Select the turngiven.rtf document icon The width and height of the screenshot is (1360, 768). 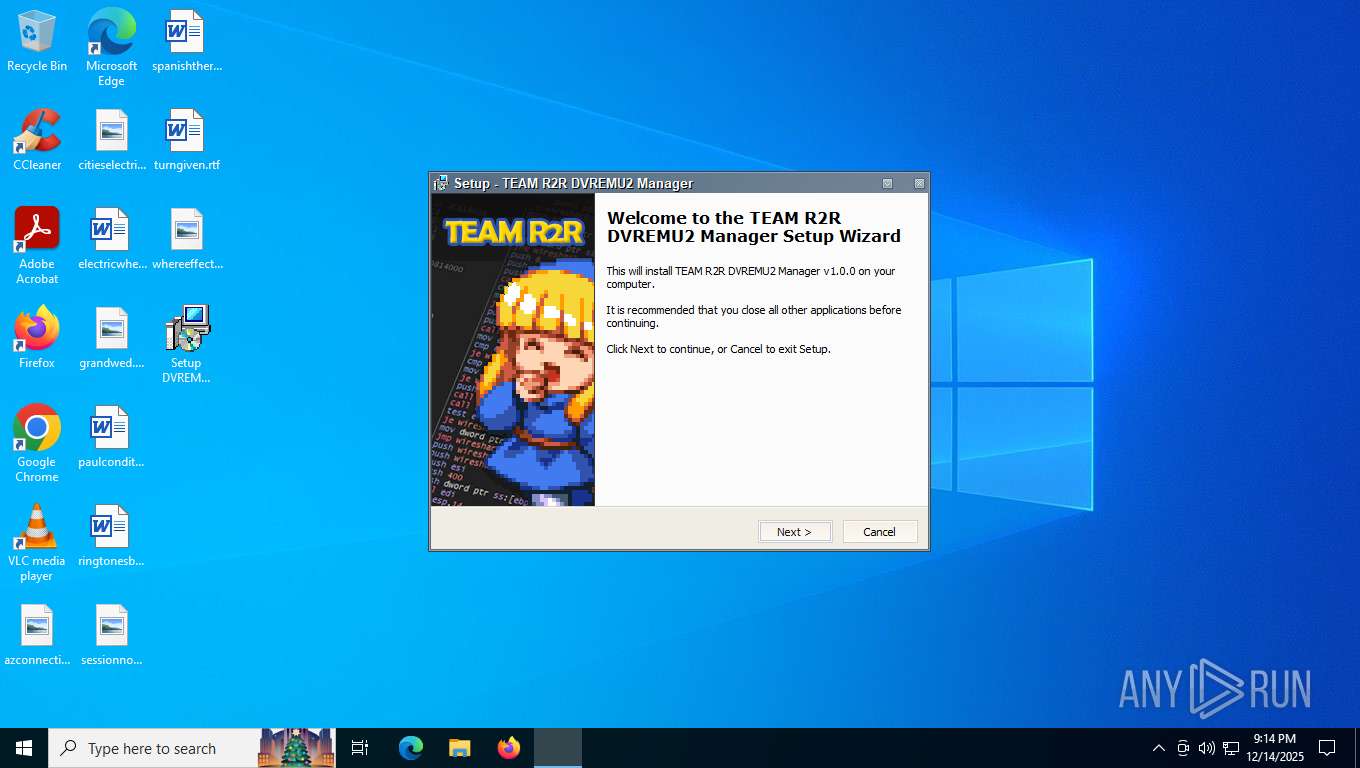(186, 141)
